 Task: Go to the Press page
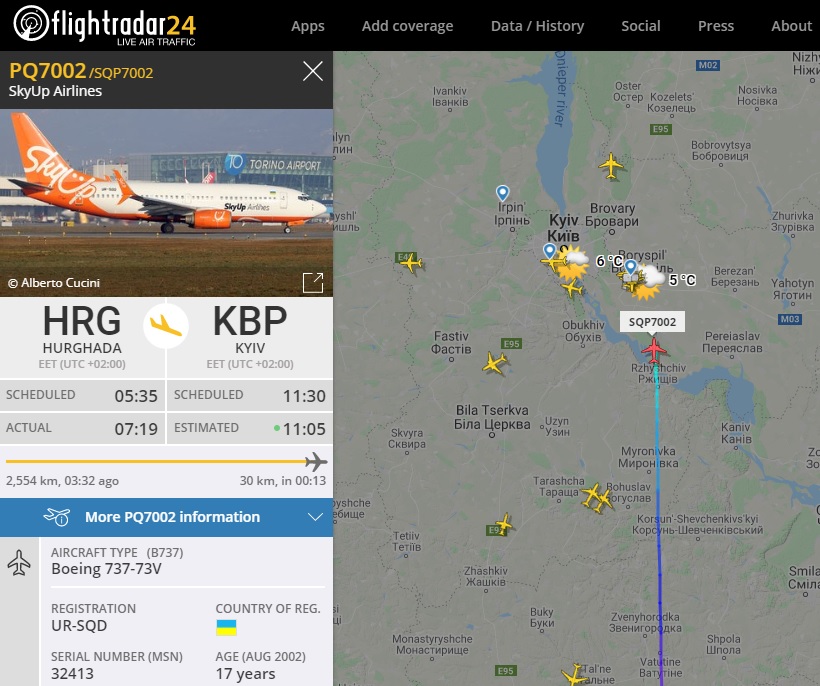coord(715,26)
